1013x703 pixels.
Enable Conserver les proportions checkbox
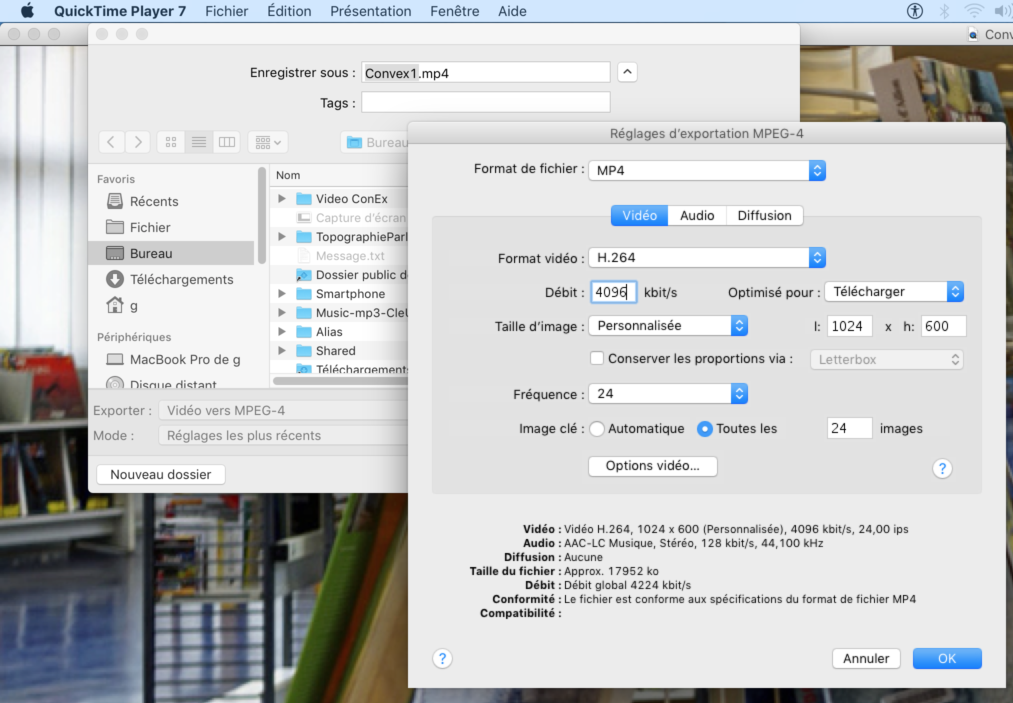pos(597,358)
